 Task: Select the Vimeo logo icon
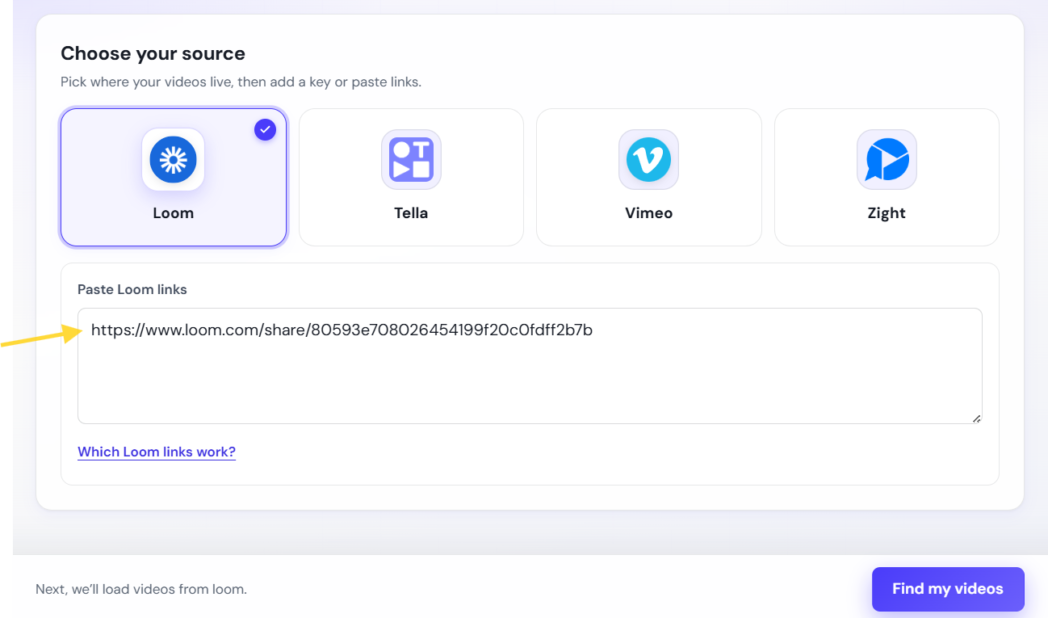click(648, 160)
